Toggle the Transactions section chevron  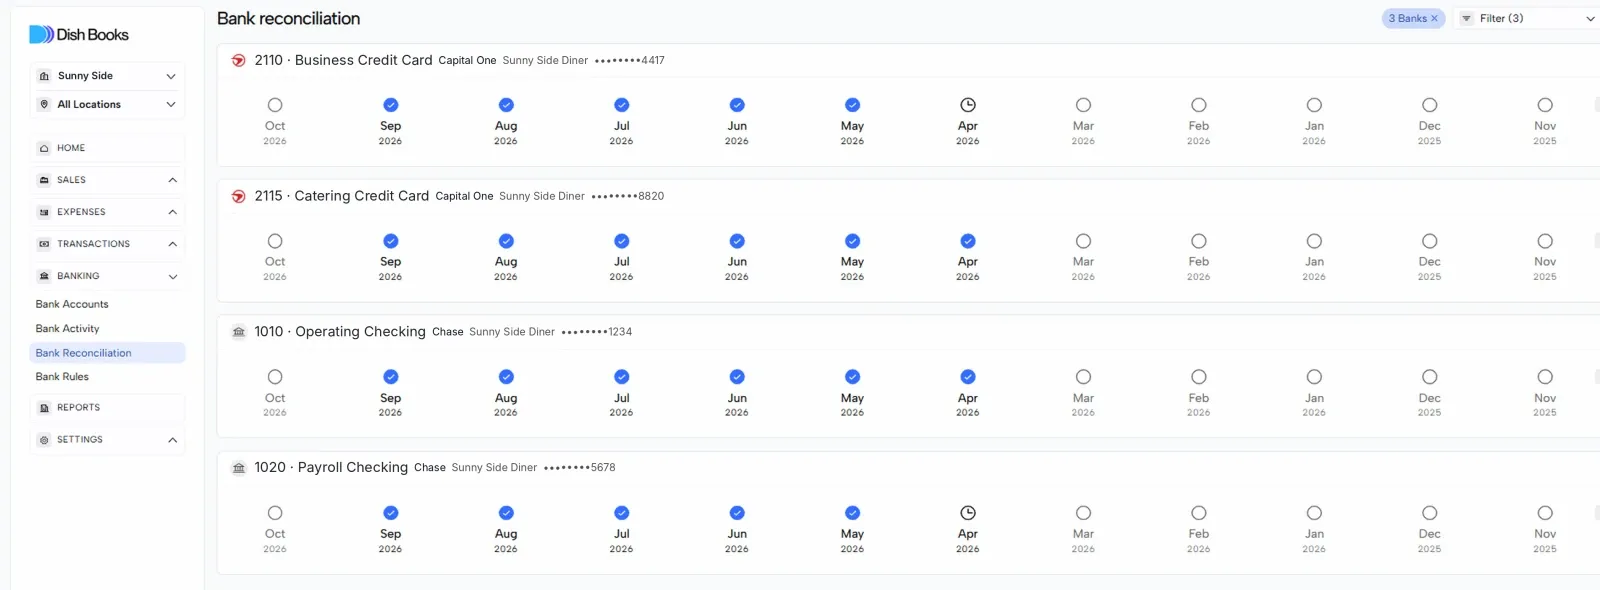172,244
